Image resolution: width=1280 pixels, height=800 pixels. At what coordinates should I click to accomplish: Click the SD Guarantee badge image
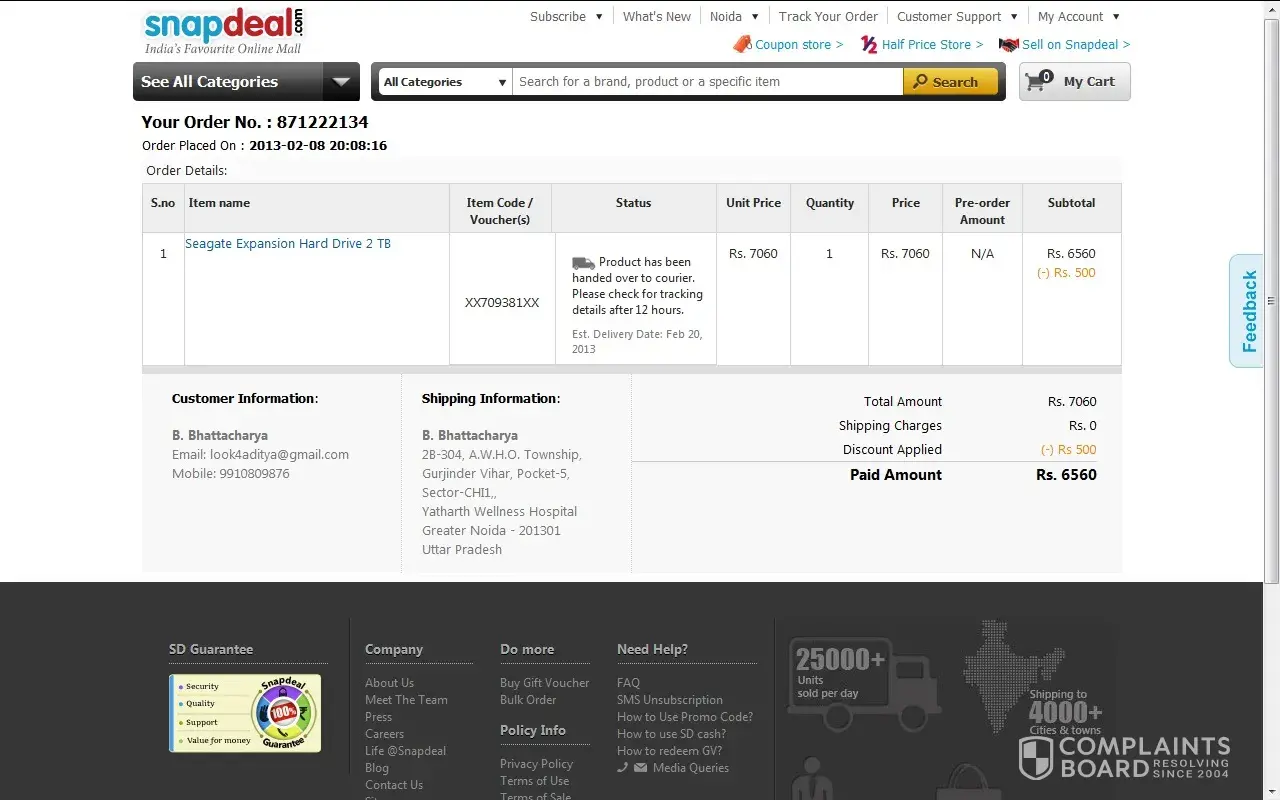[245, 713]
